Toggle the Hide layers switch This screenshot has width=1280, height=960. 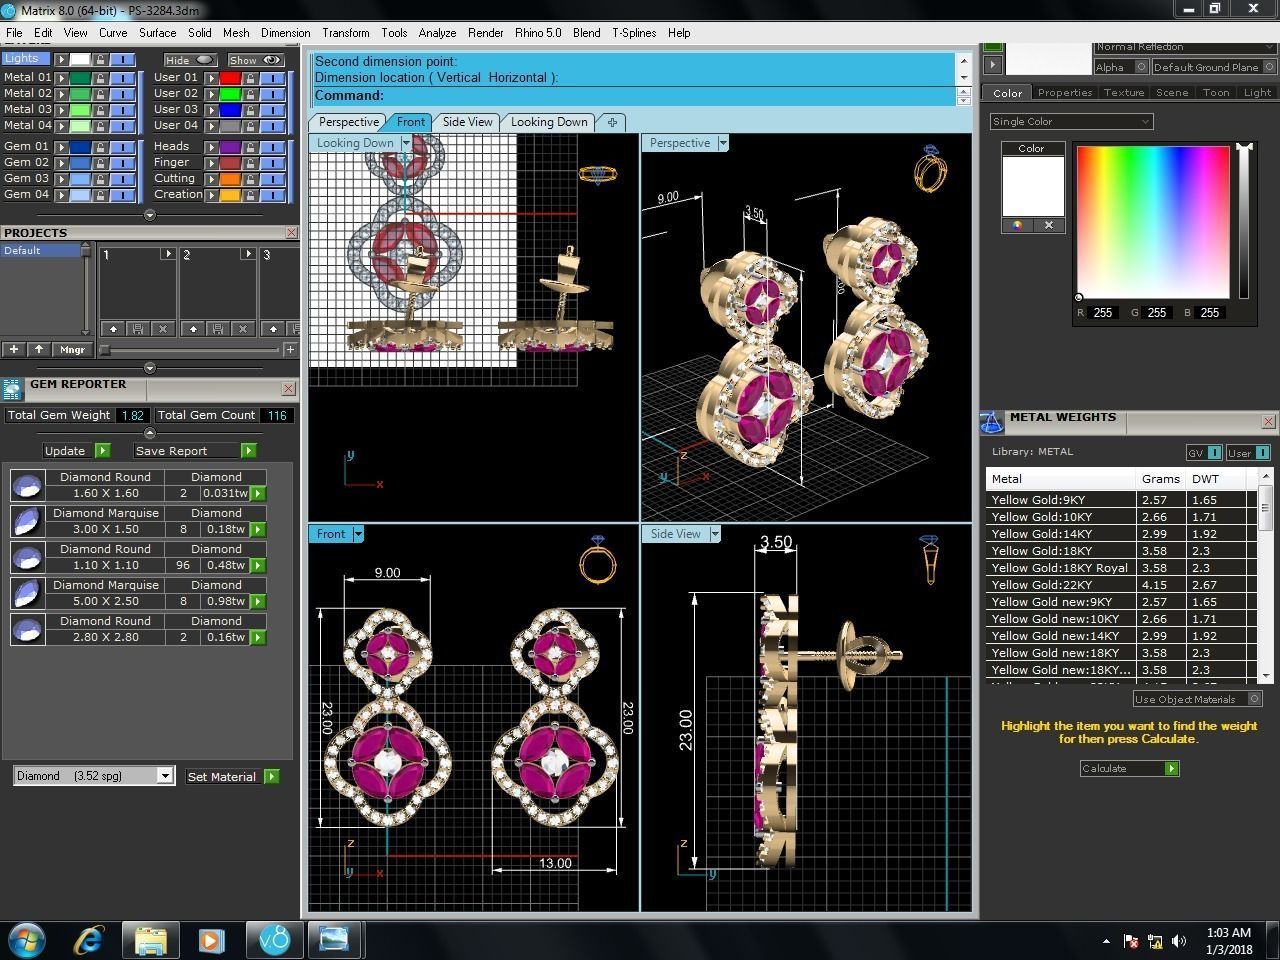click(x=191, y=60)
